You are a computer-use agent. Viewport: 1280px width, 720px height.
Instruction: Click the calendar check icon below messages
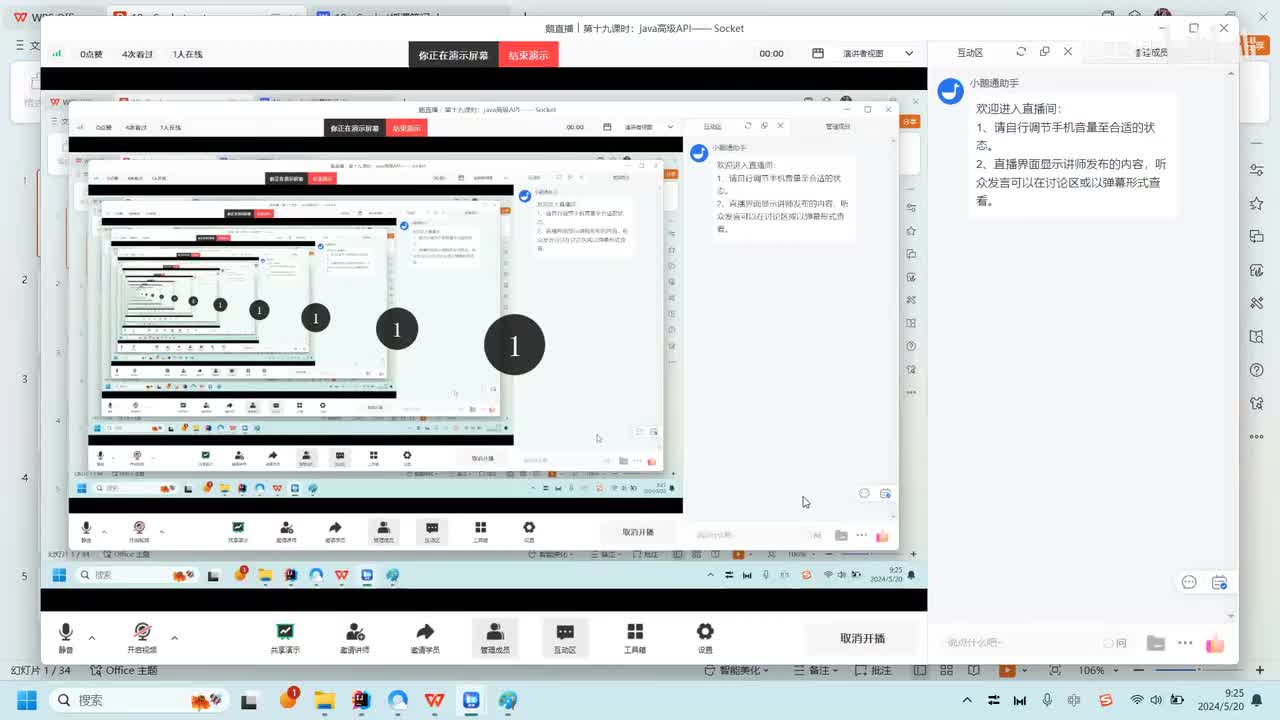1219,582
